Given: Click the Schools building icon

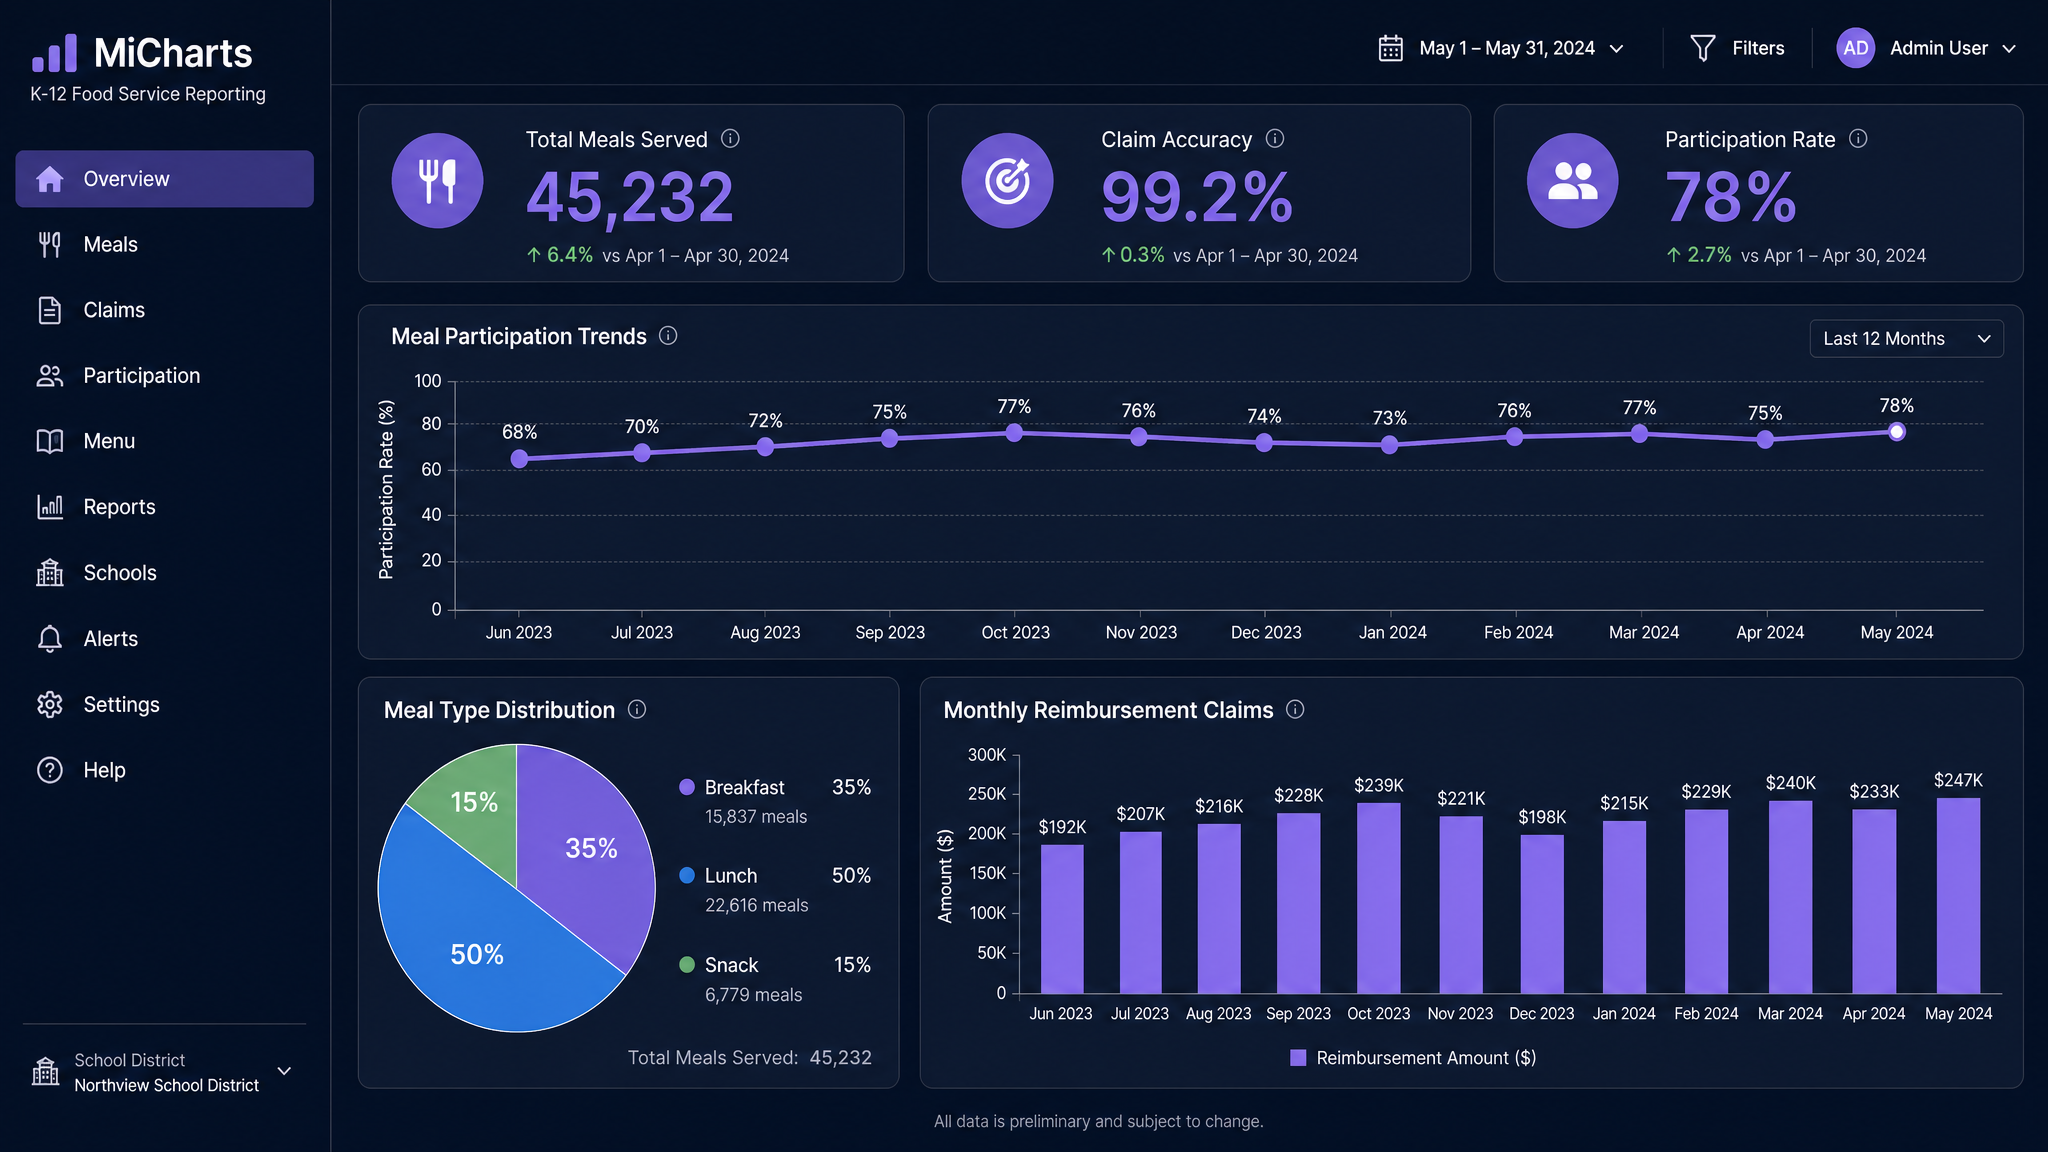Looking at the screenshot, I should tap(49, 573).
